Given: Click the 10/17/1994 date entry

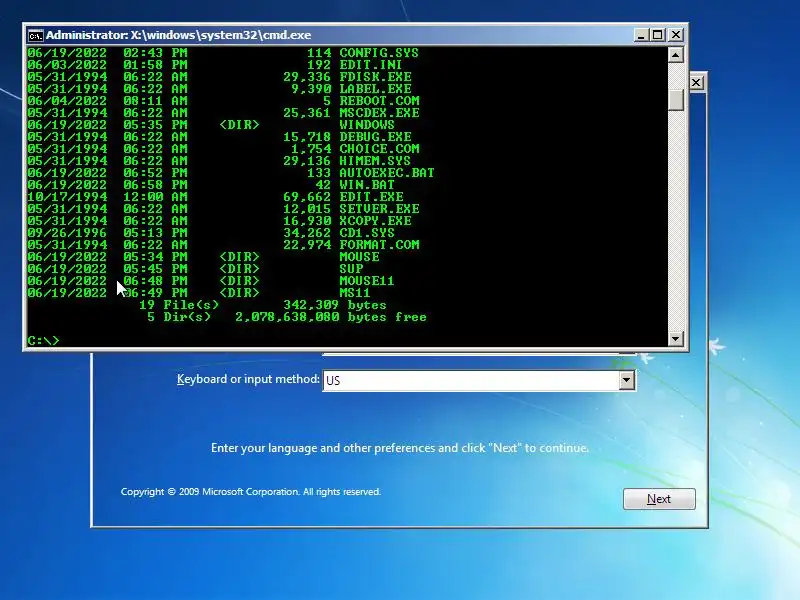Looking at the screenshot, I should pos(67,197).
